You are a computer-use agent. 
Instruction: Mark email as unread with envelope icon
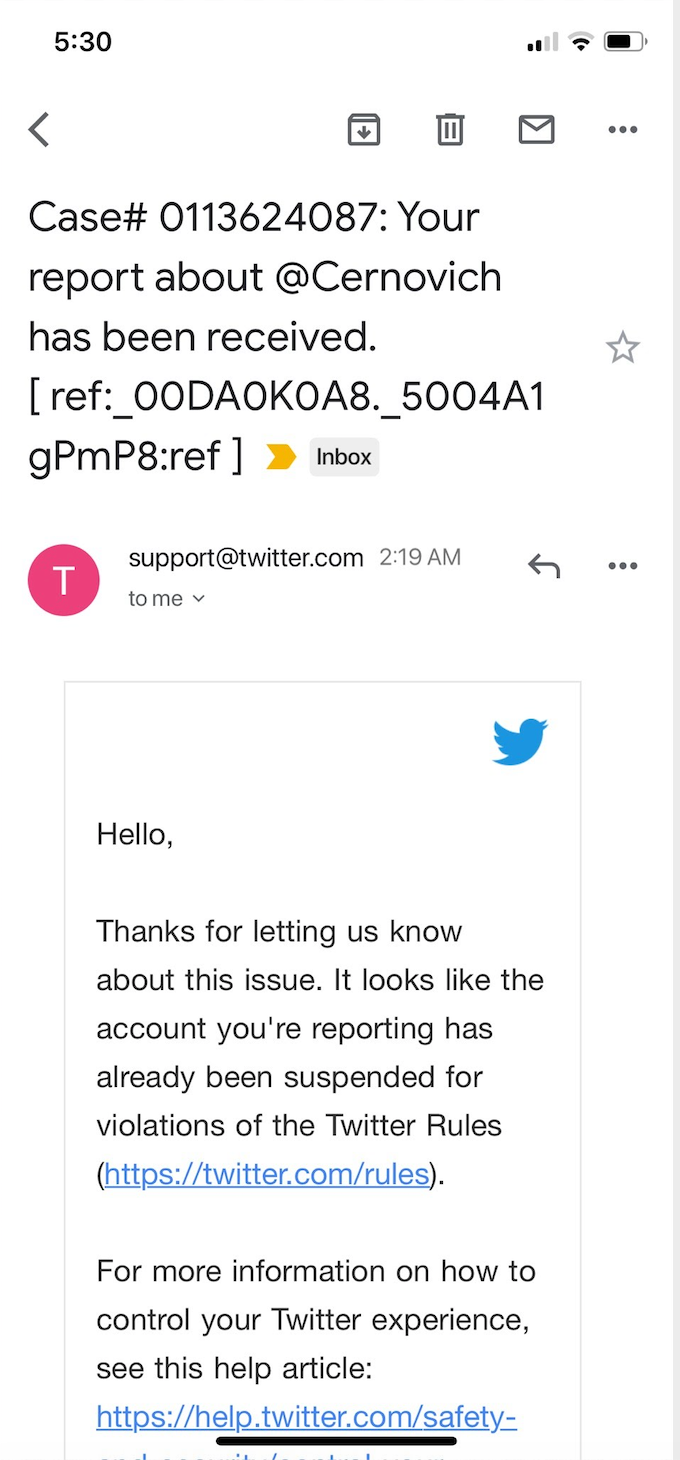(x=536, y=129)
